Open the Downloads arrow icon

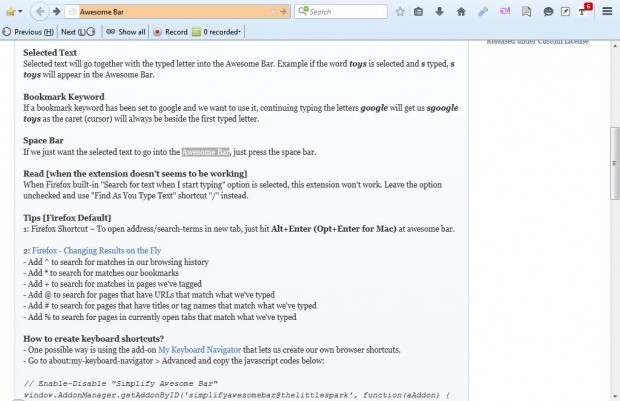click(x=439, y=12)
